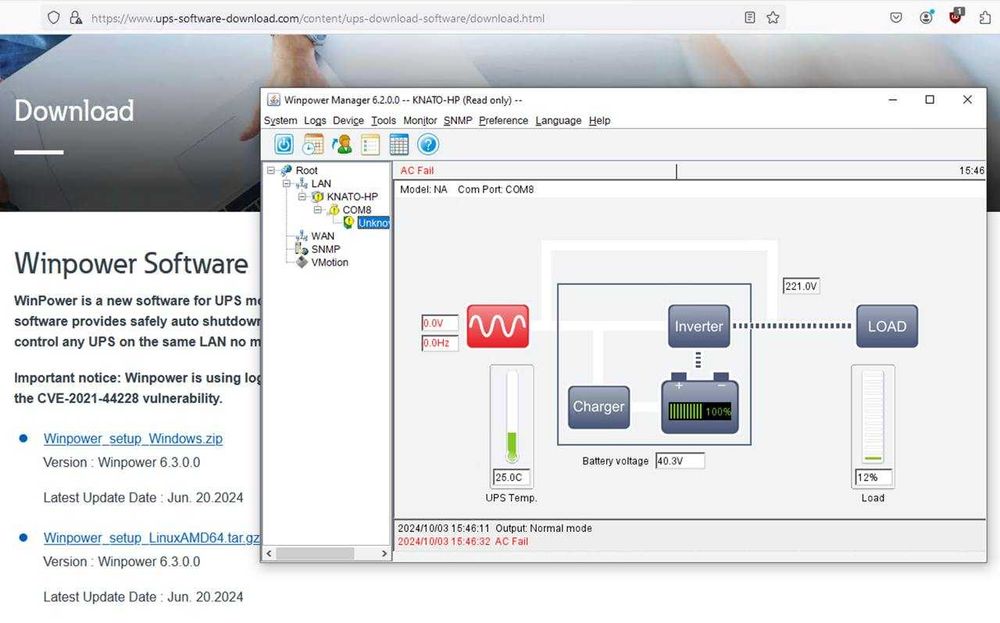The height and width of the screenshot is (623, 1000).
Task: Click the 0.0Hz input frequency field
Action: click(440, 343)
